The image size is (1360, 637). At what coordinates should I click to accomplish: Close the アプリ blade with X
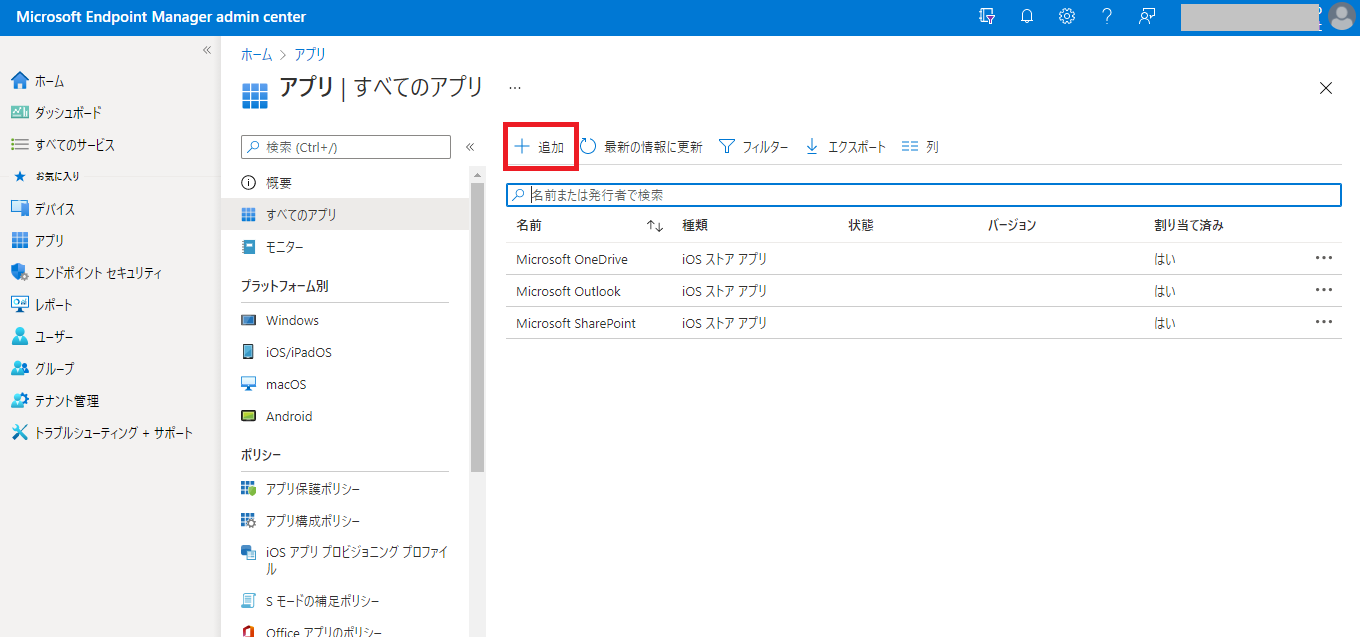coord(1326,88)
